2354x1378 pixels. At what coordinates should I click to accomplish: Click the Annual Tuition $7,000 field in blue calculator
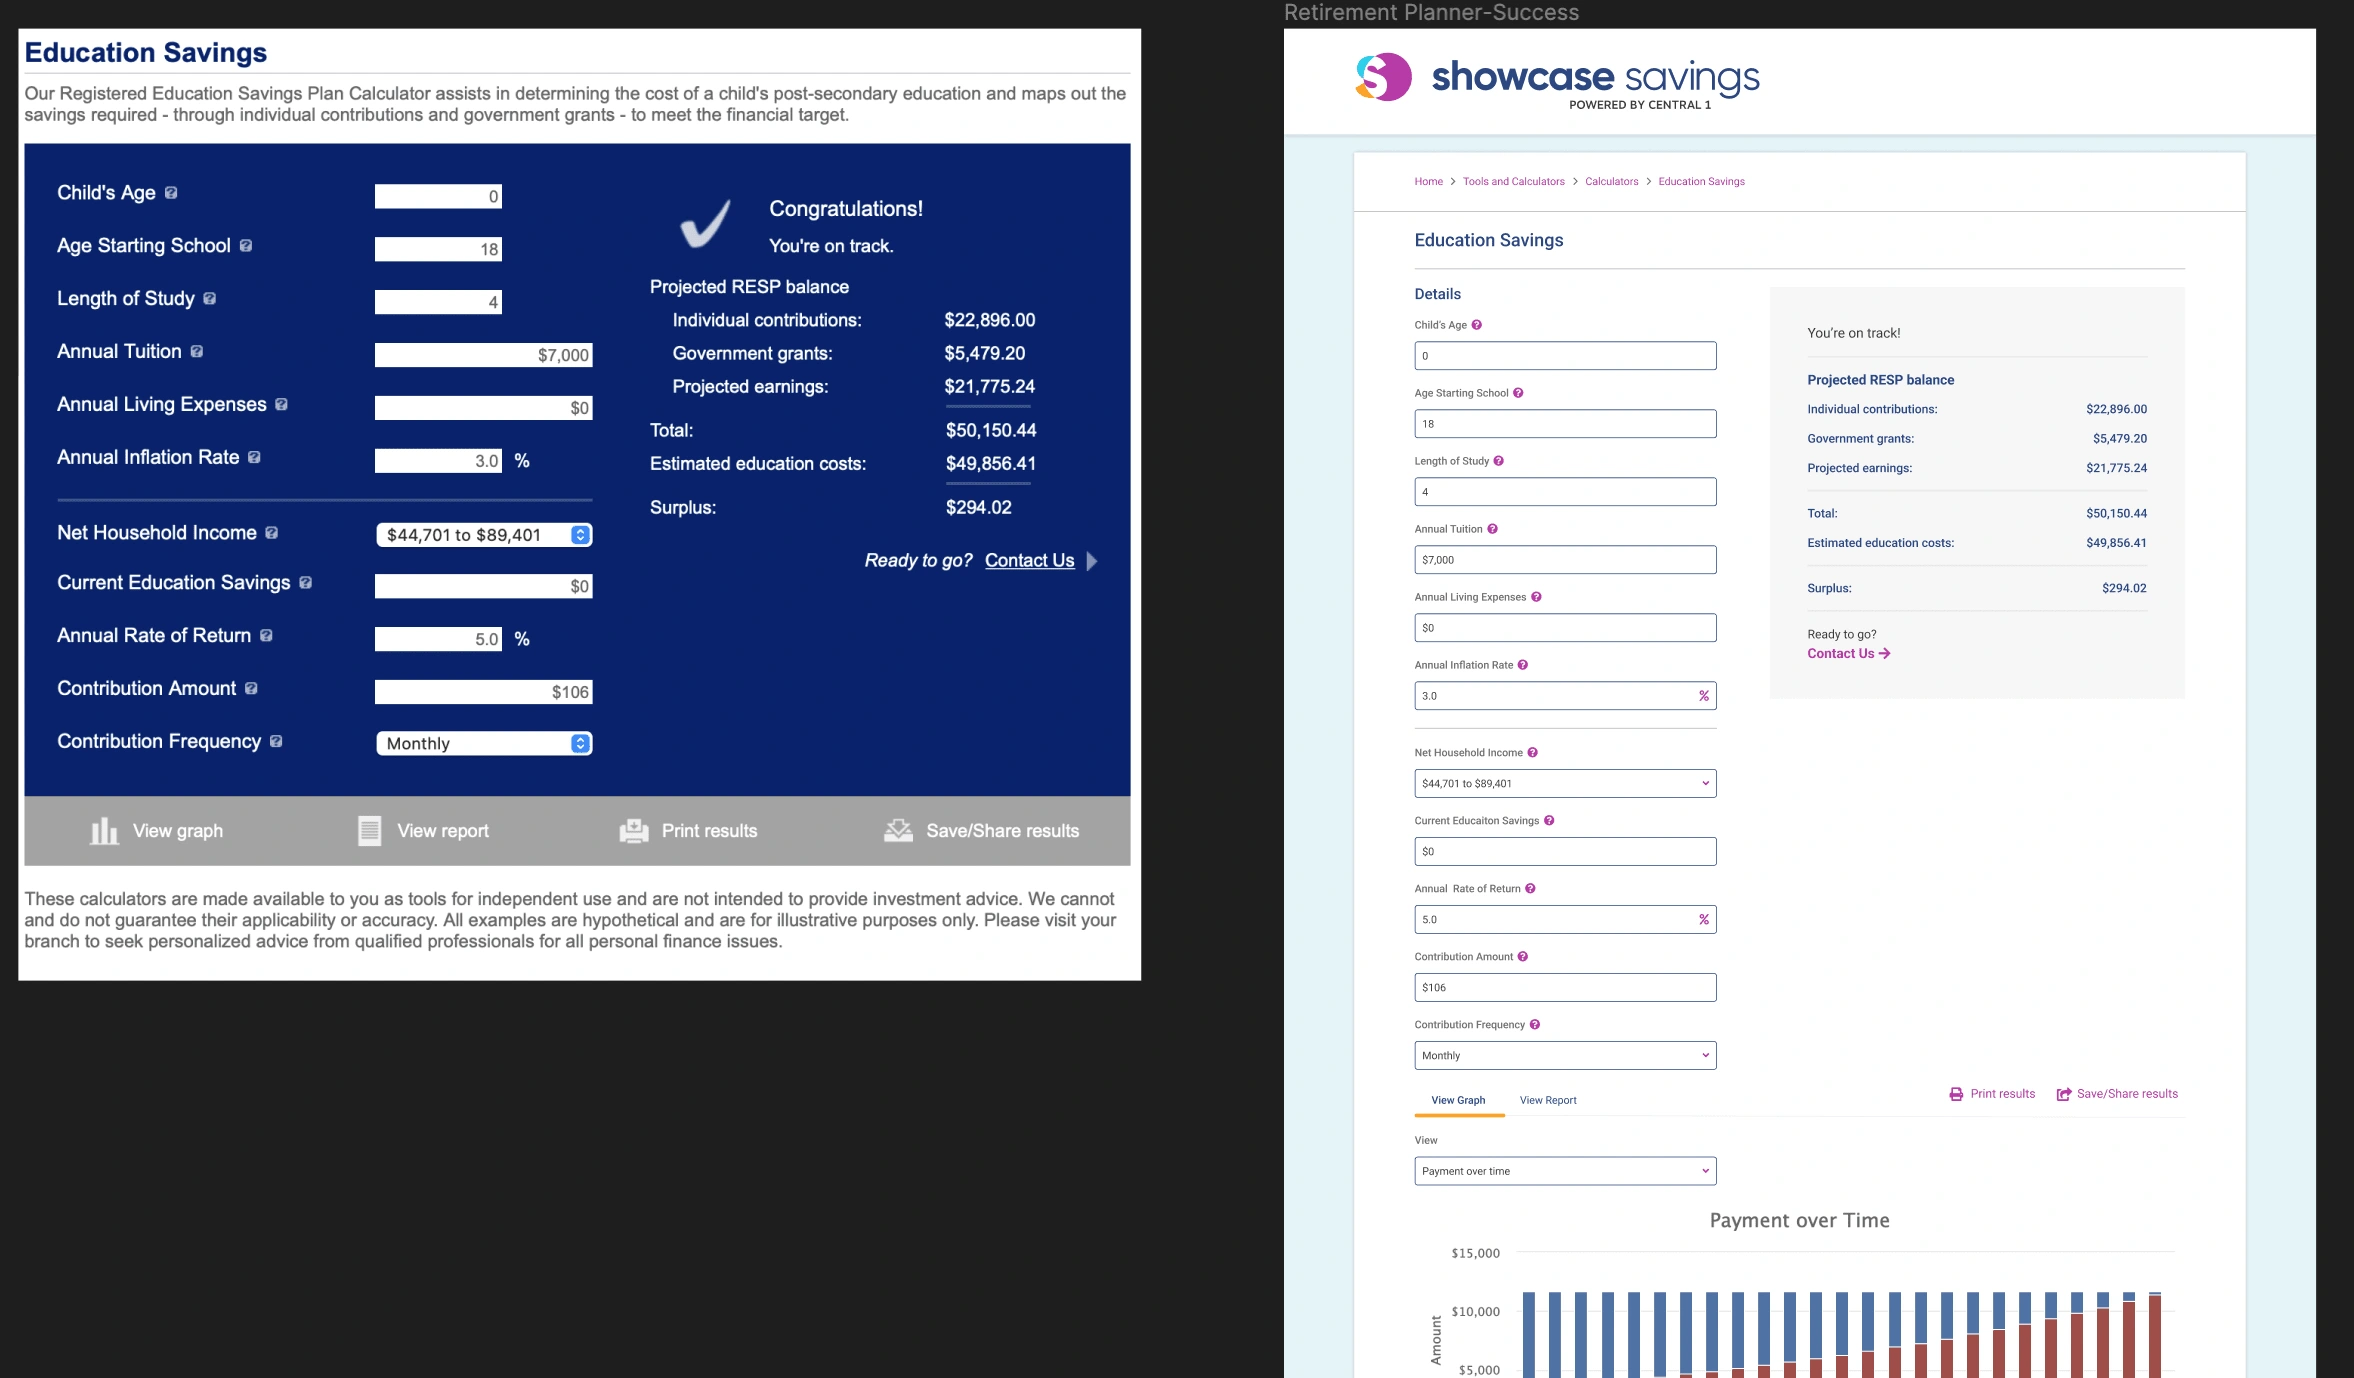pyautogui.click(x=484, y=355)
